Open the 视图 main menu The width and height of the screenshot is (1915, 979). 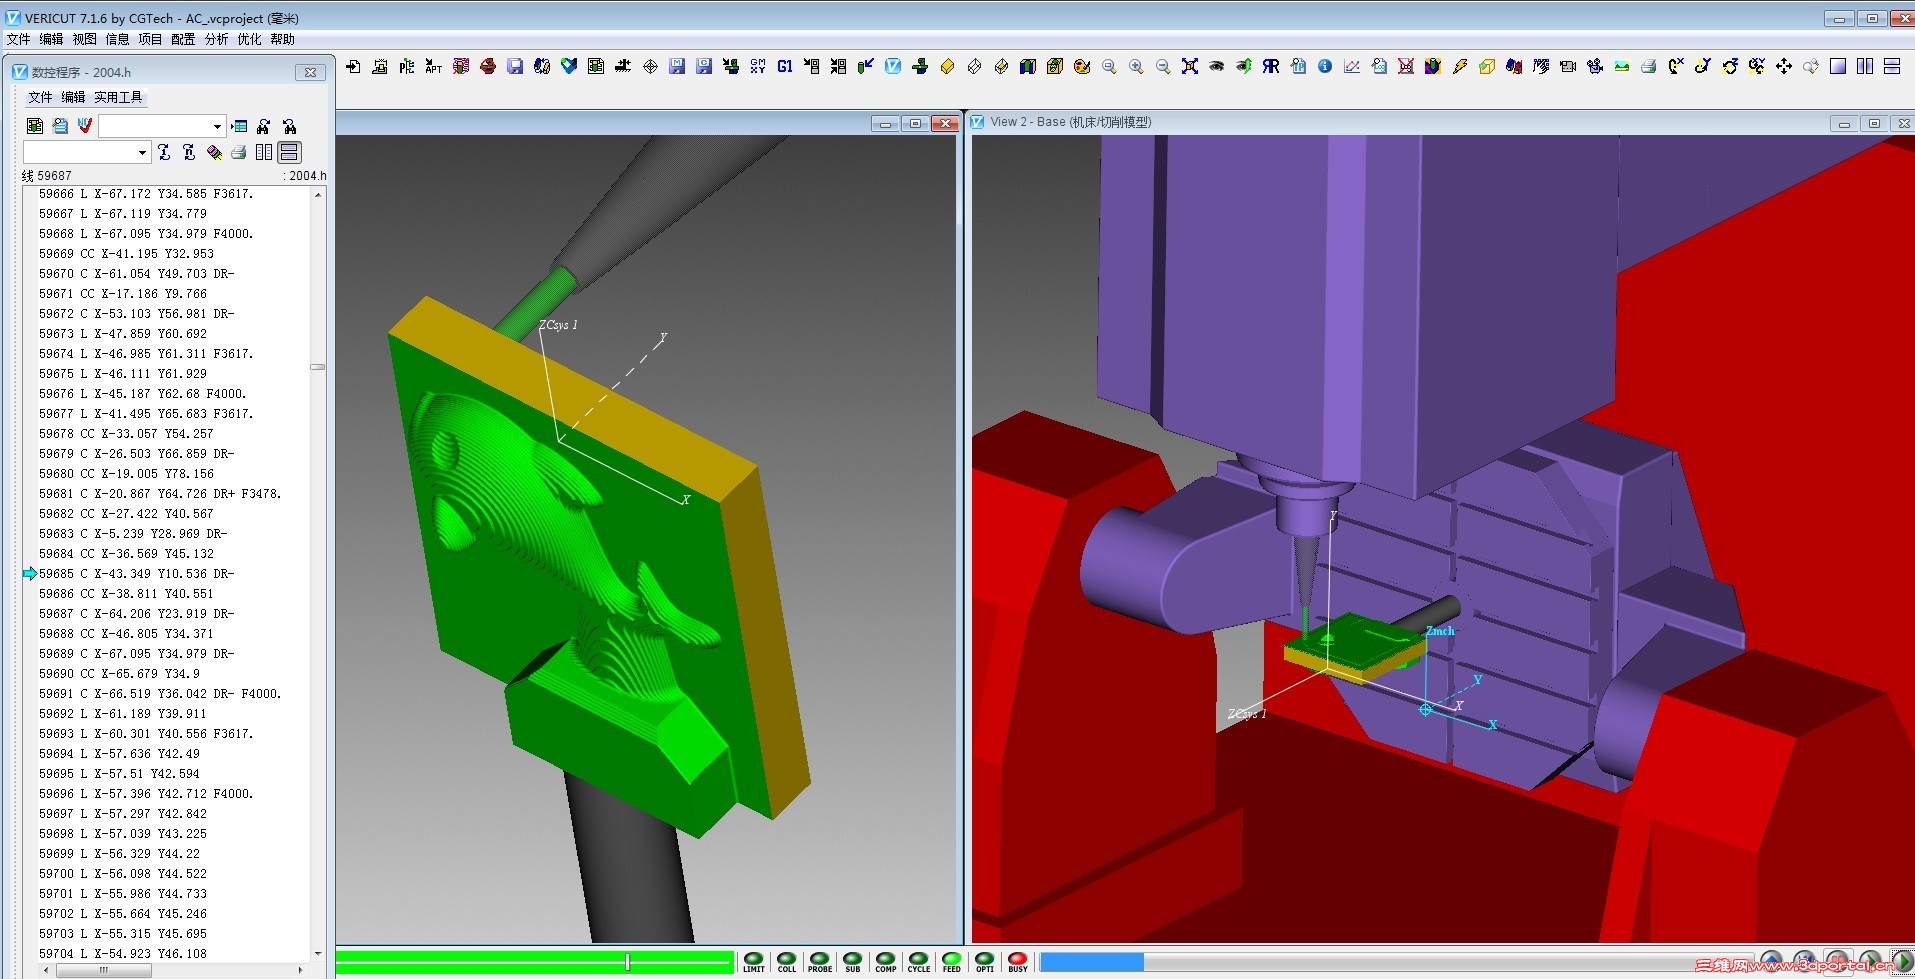pos(85,39)
